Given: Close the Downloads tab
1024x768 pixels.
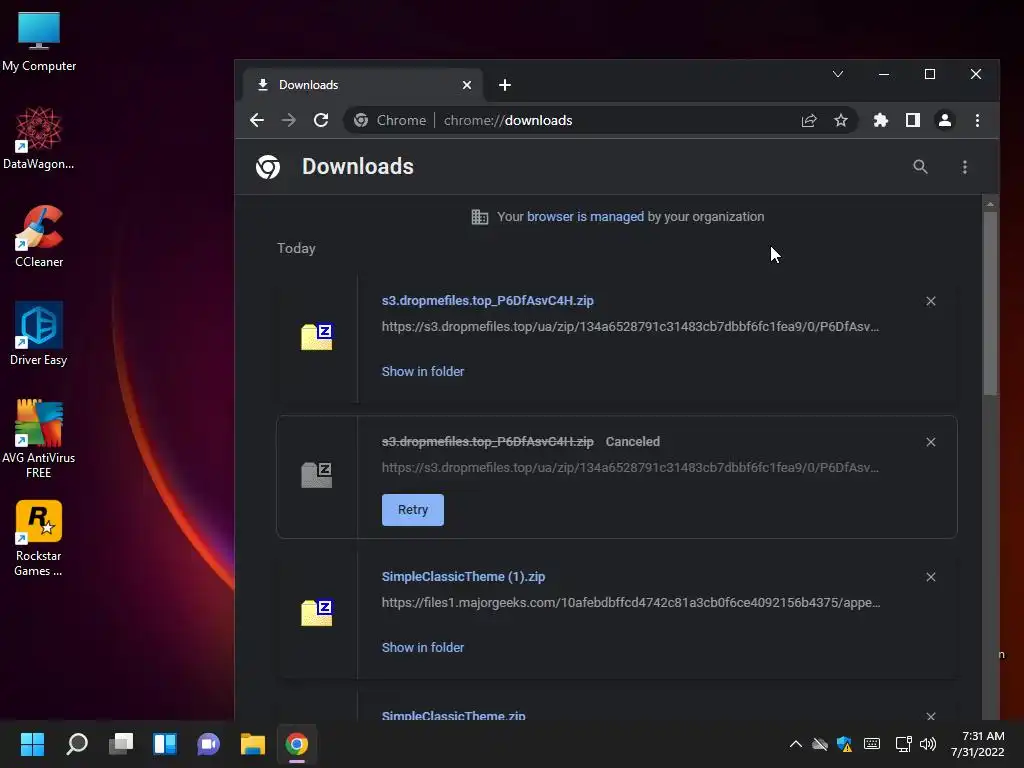Looking at the screenshot, I should point(467,85).
